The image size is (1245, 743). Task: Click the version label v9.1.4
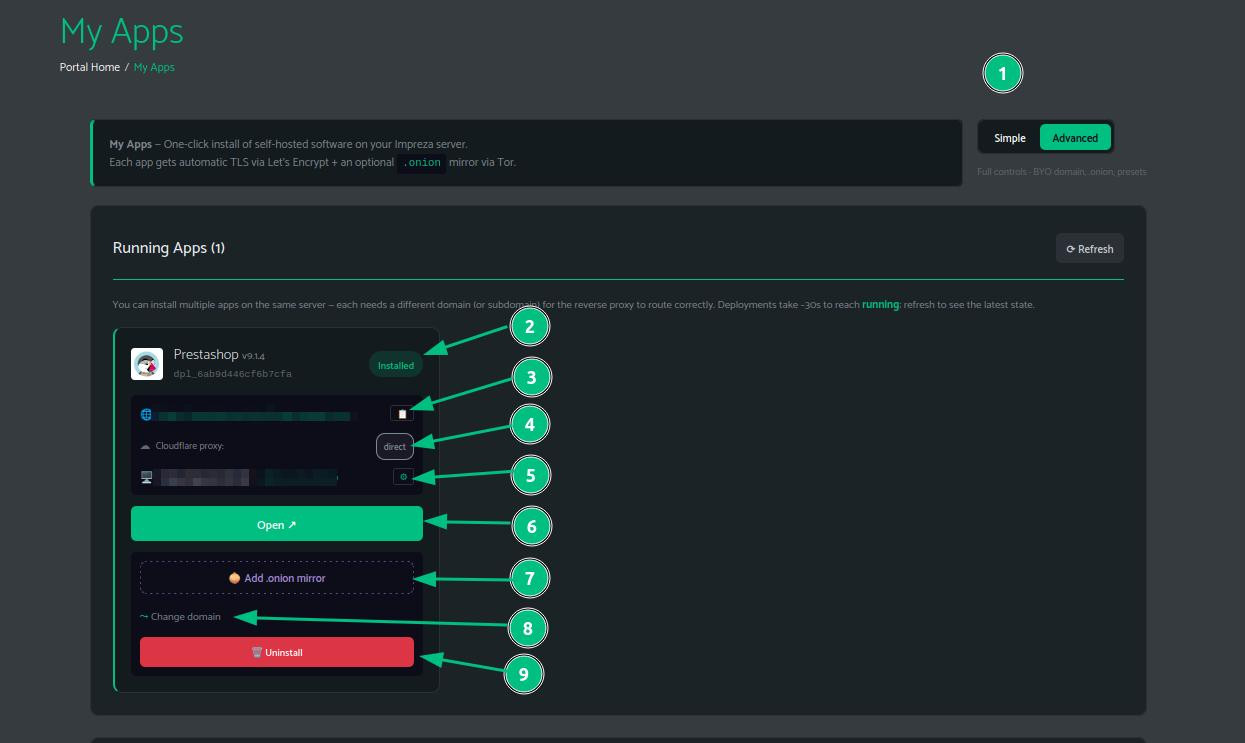click(253, 356)
